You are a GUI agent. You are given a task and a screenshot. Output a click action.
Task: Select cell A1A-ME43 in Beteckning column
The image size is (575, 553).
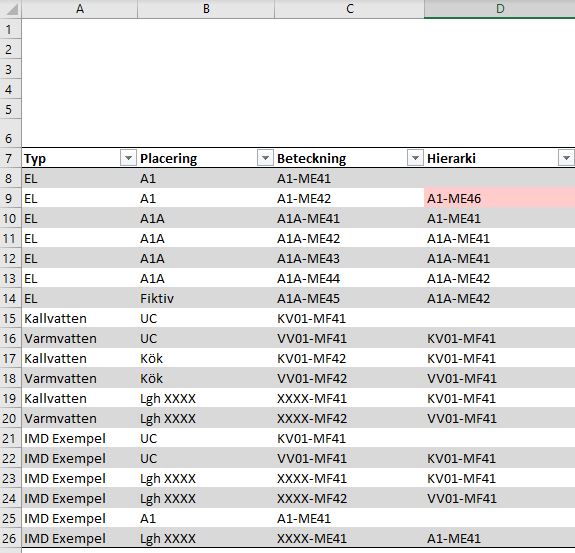point(349,259)
